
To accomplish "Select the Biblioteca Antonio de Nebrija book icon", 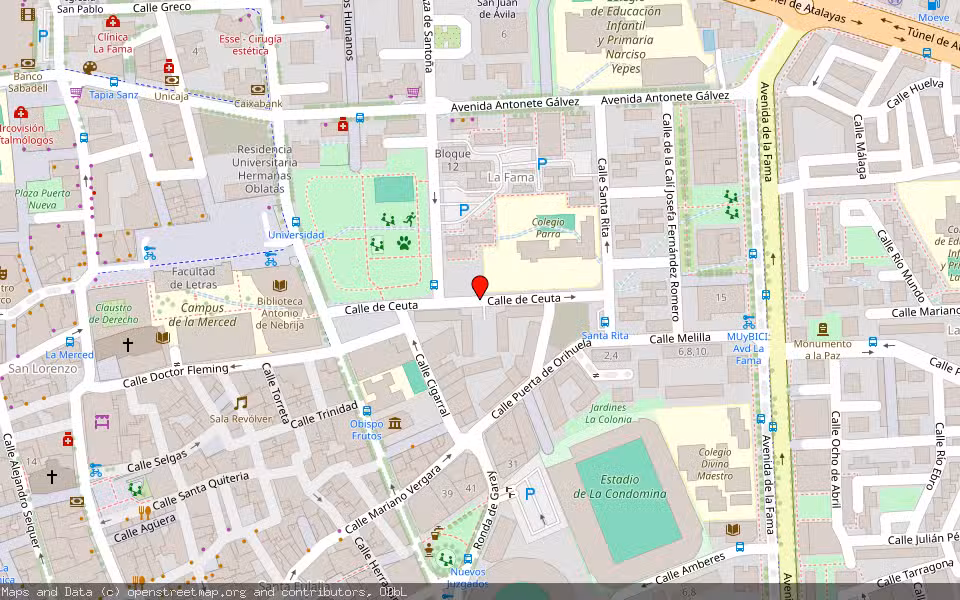I will 280,285.
